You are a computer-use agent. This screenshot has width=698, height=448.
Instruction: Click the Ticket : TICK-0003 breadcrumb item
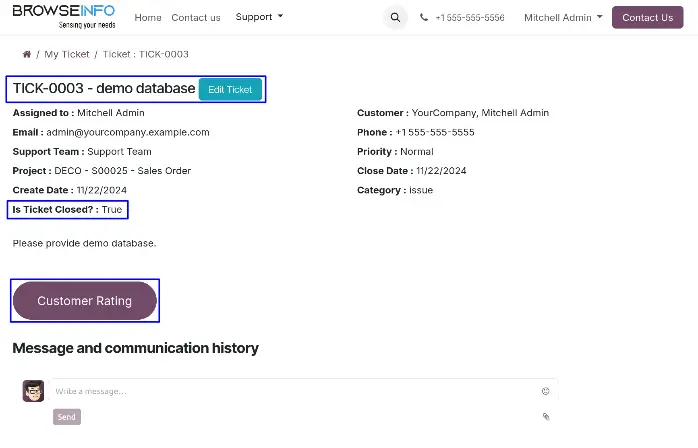146,54
